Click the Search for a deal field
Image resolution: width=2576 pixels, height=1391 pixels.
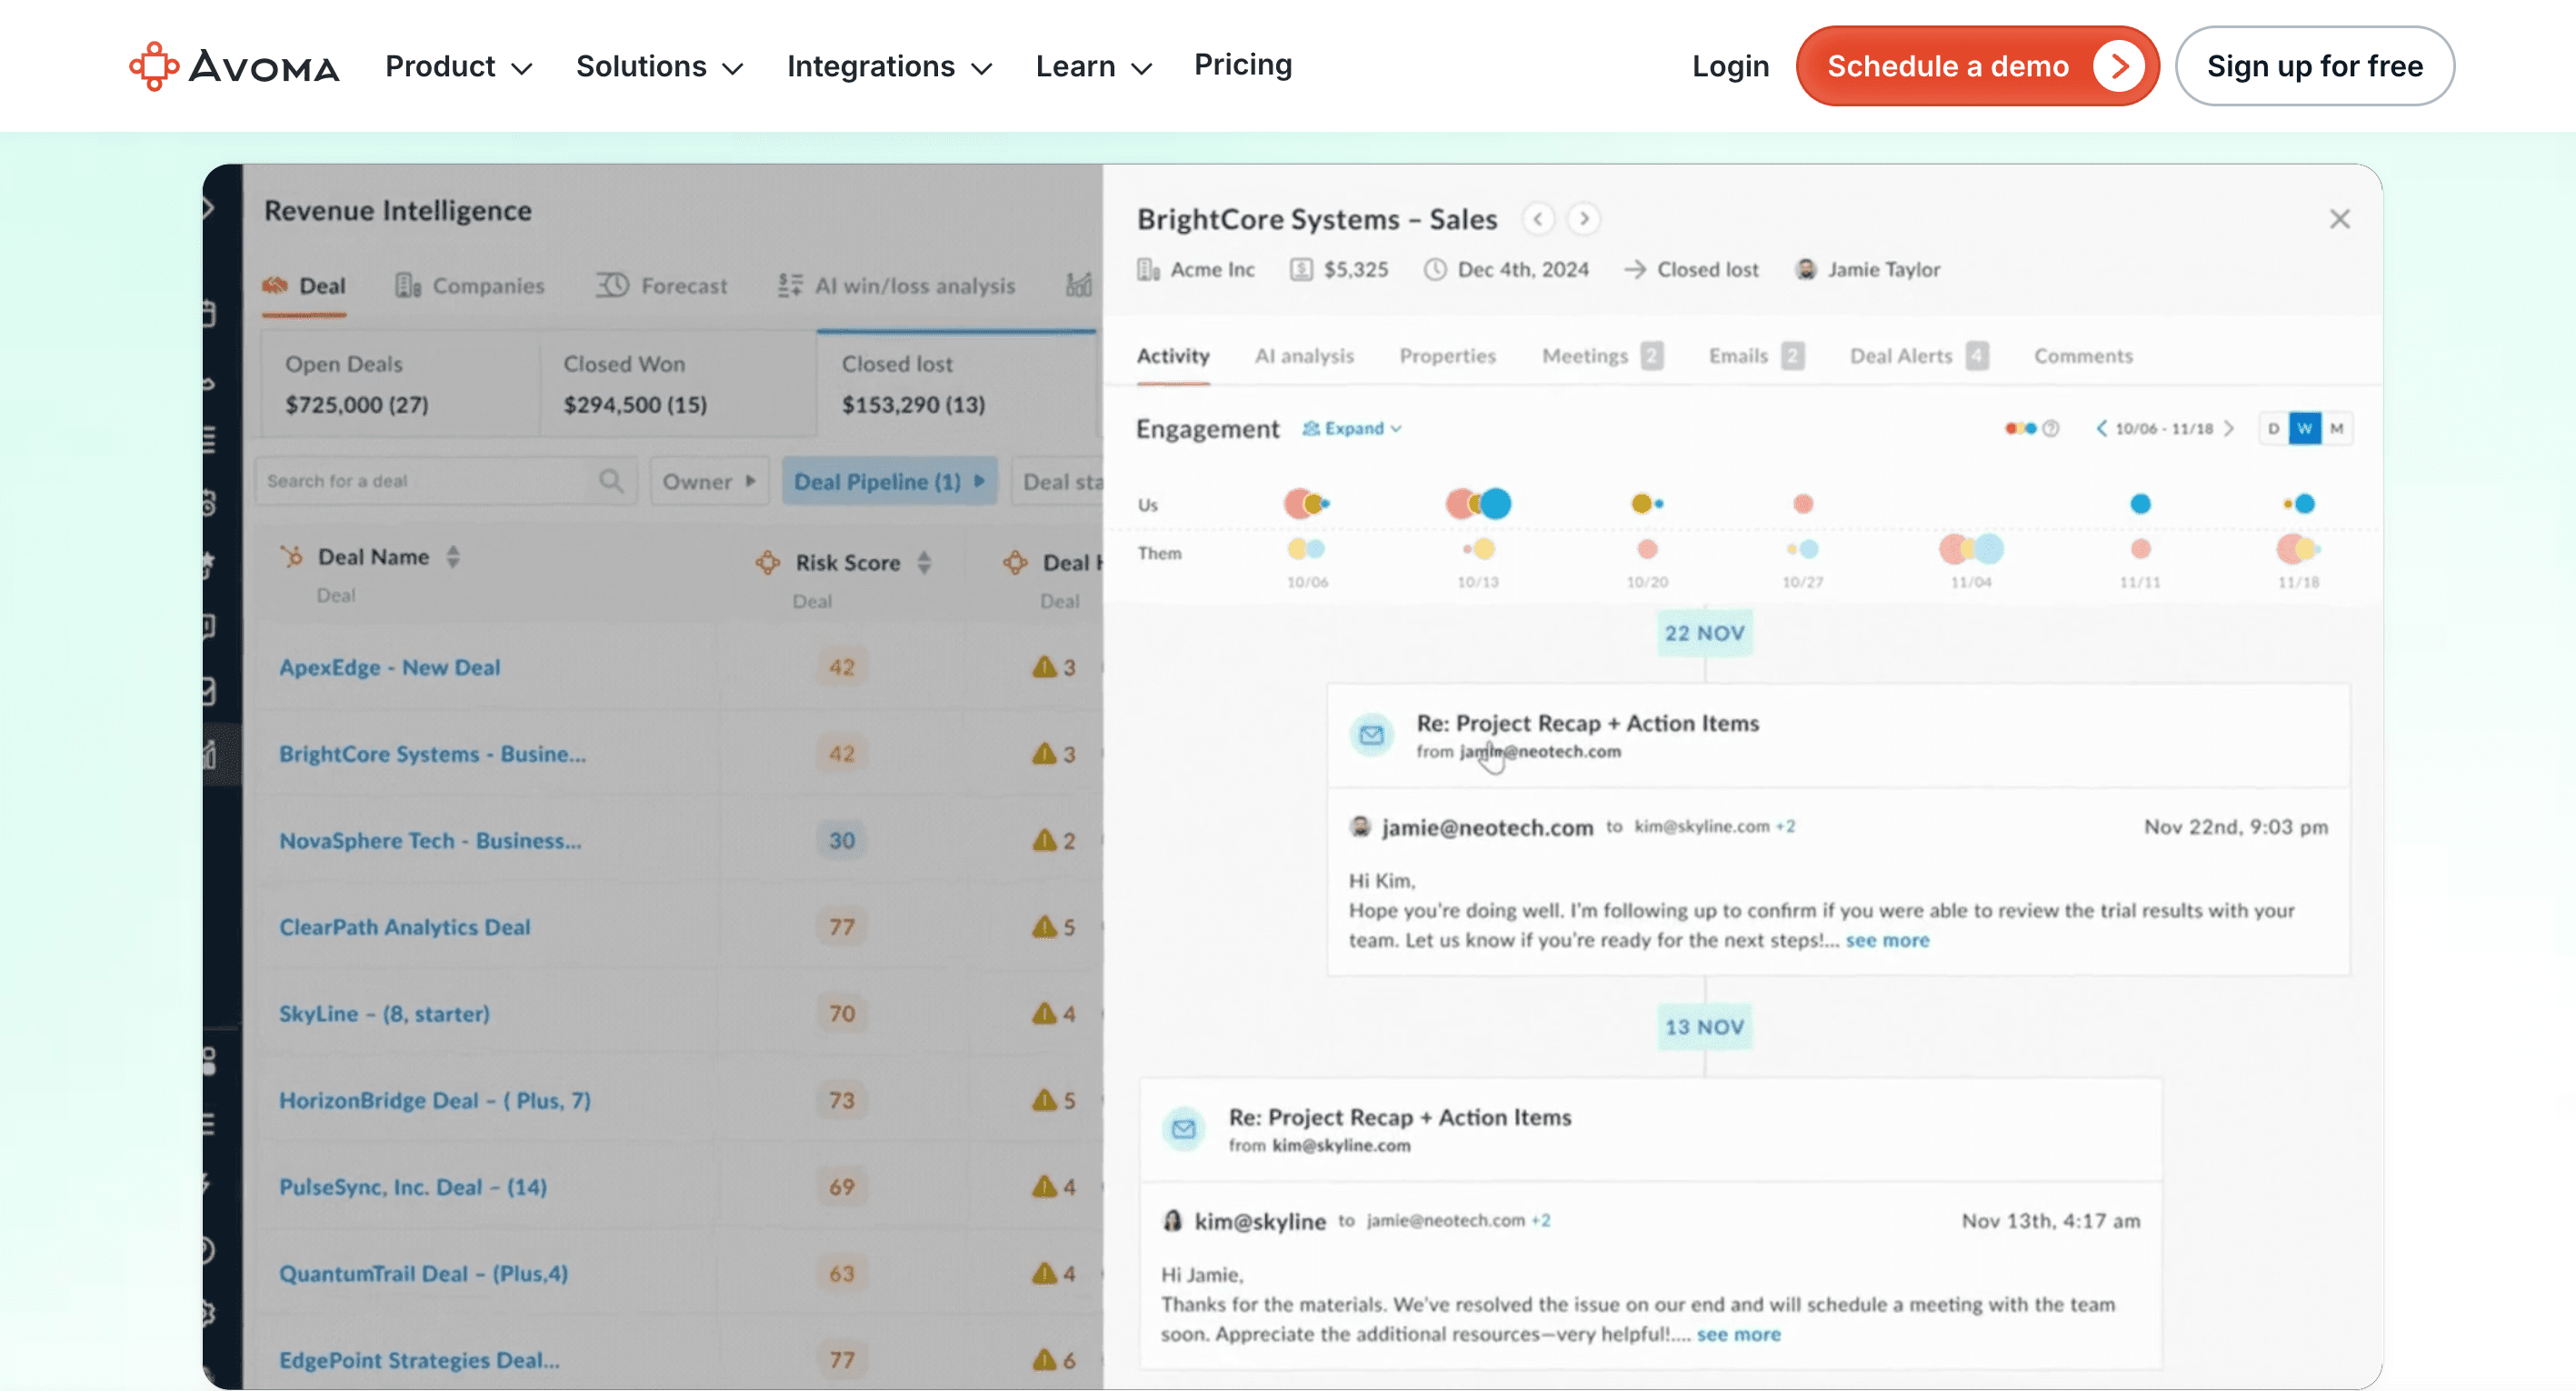coord(446,481)
